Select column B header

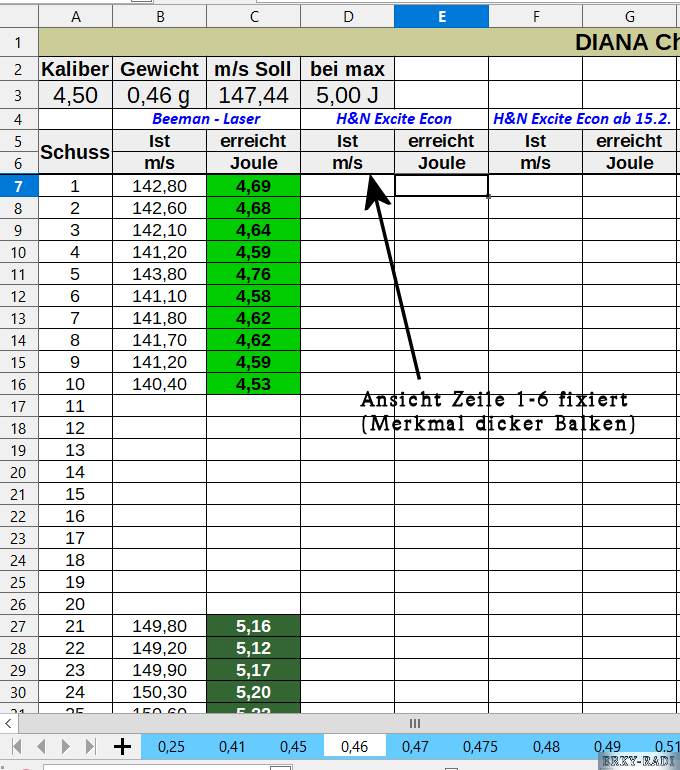(x=160, y=17)
